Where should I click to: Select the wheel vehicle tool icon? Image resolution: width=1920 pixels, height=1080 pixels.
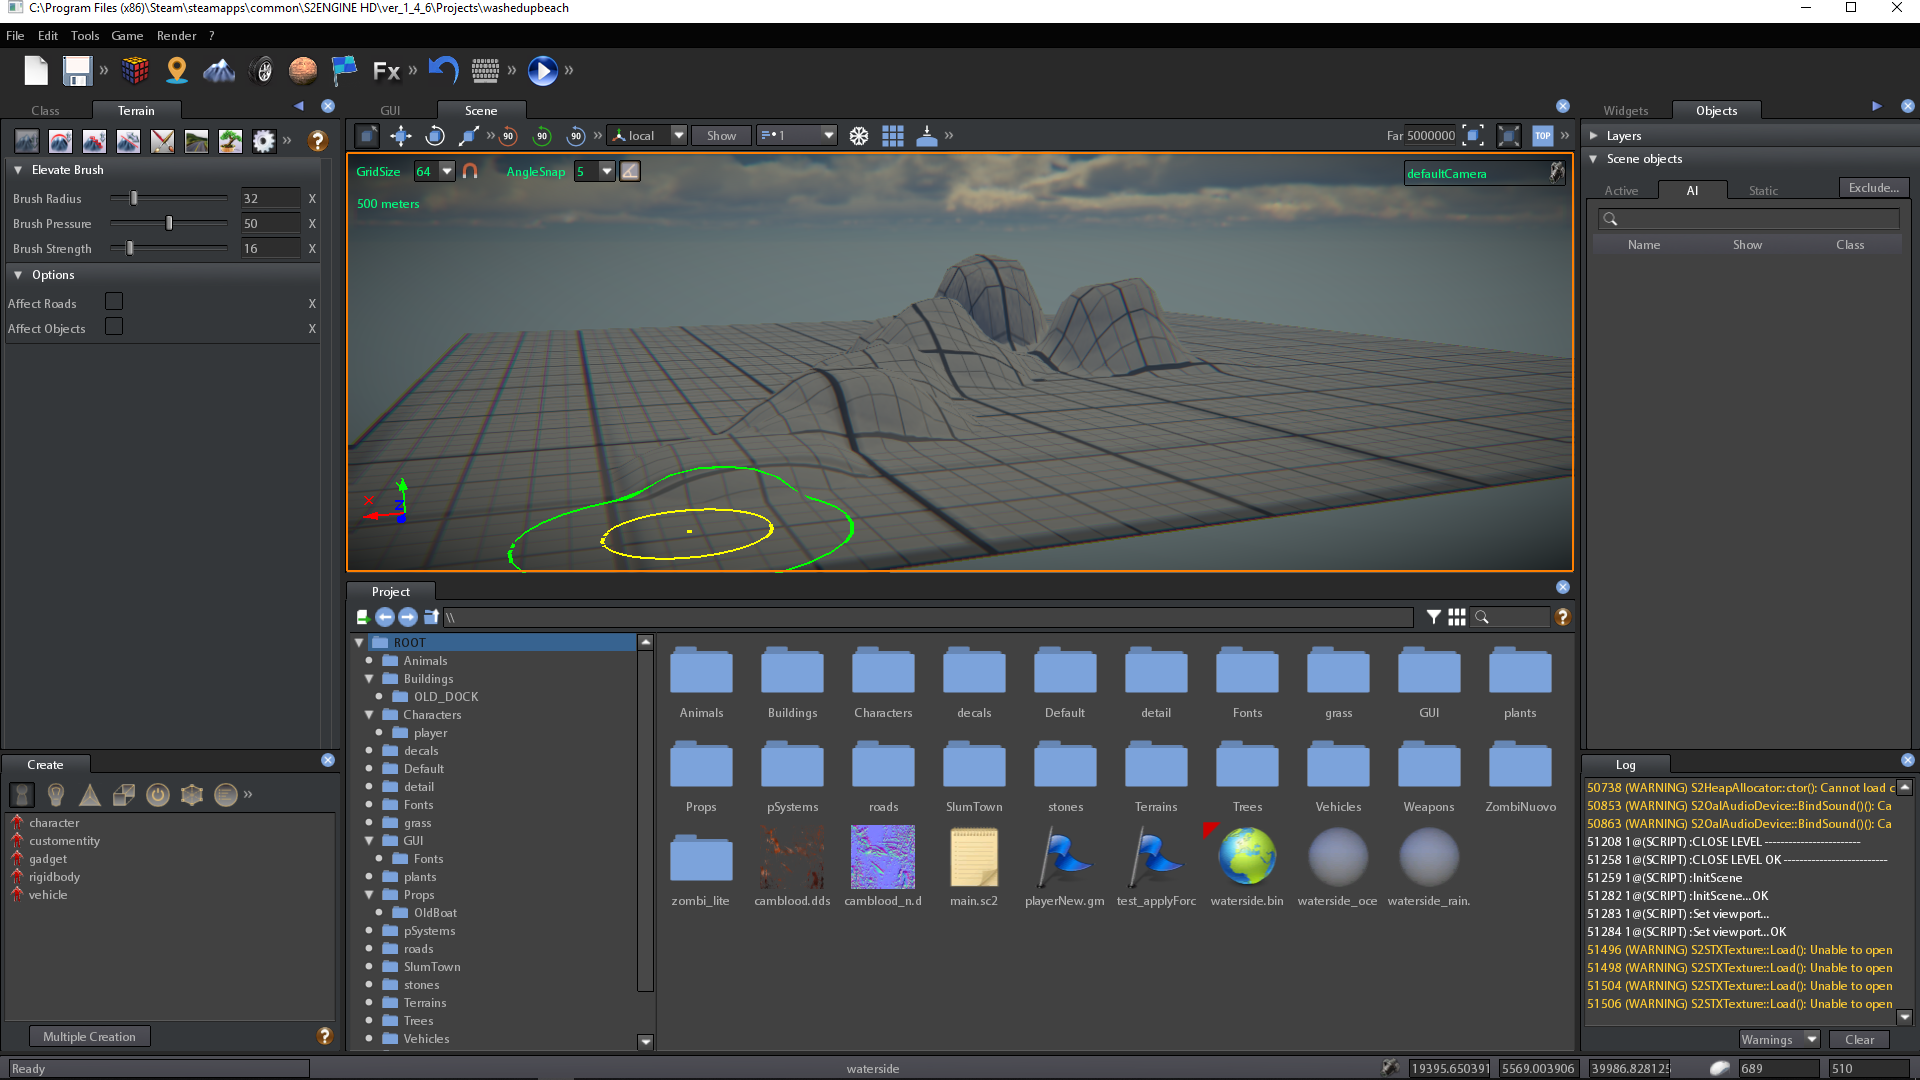pyautogui.click(x=262, y=71)
